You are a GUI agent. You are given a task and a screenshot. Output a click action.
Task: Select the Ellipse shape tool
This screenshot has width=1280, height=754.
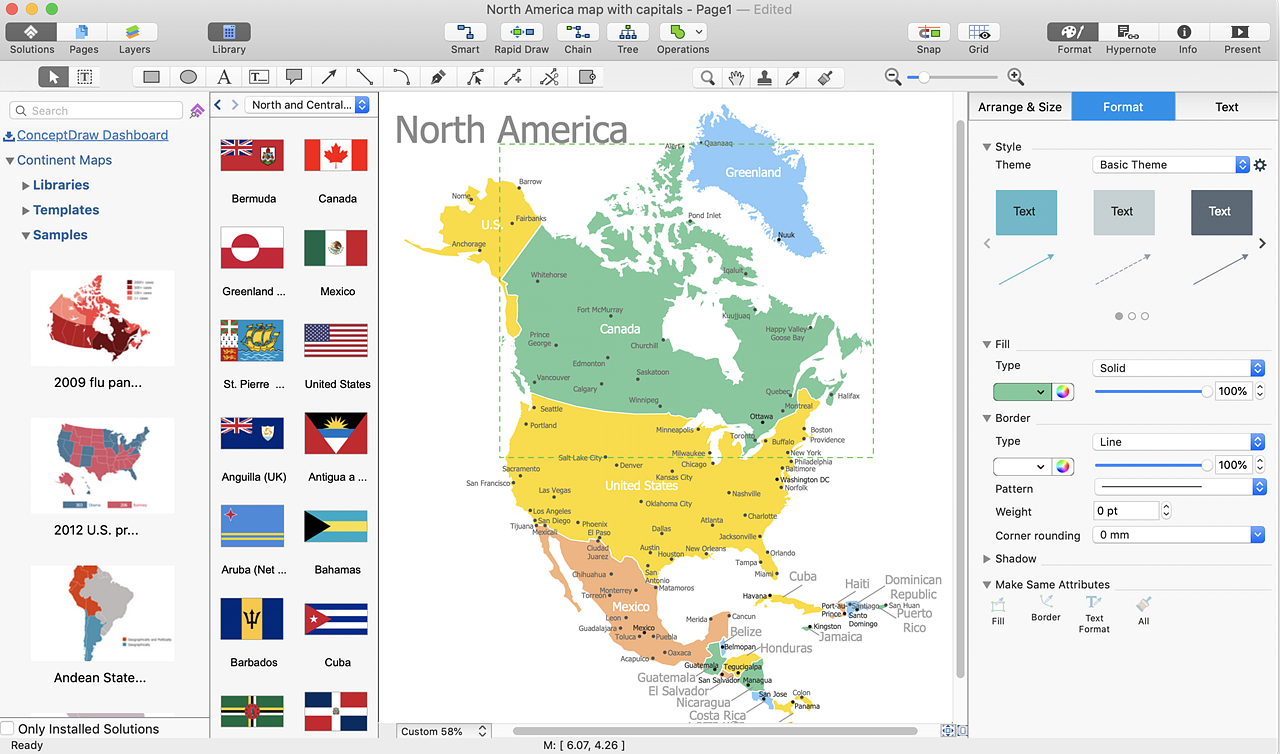click(x=188, y=77)
